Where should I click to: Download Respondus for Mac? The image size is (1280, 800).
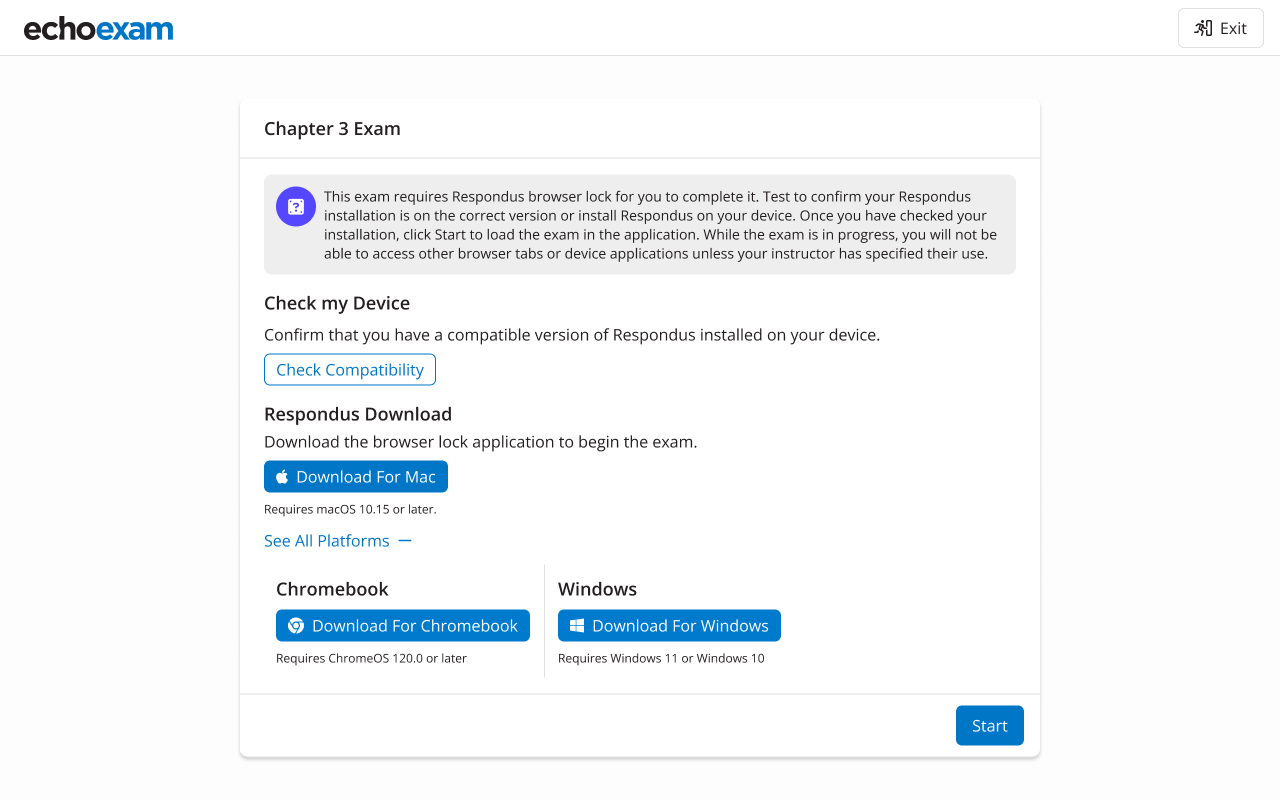tap(356, 477)
